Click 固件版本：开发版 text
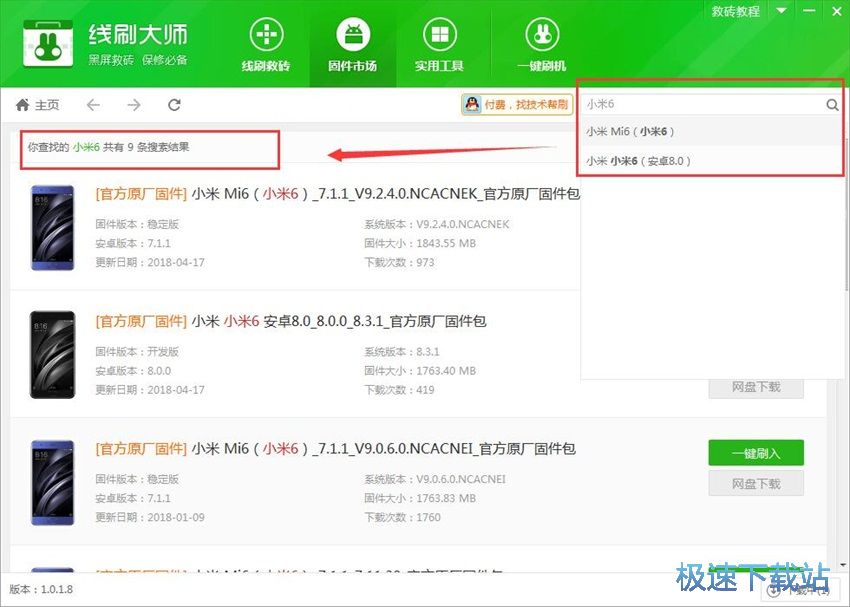This screenshot has height=607, width=850. pos(137,352)
